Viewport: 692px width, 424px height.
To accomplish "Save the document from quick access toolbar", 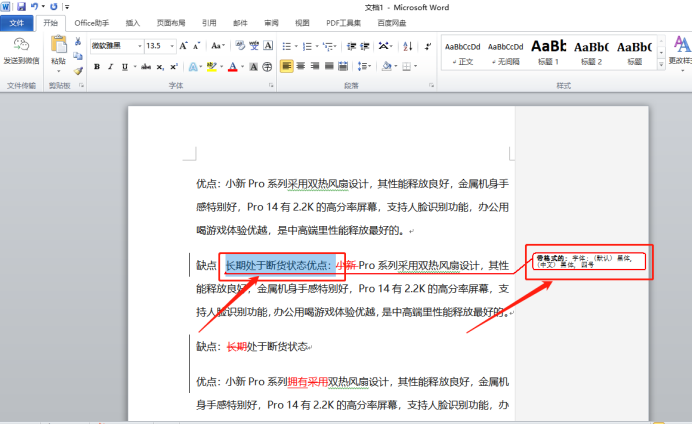I will (21, 7).
